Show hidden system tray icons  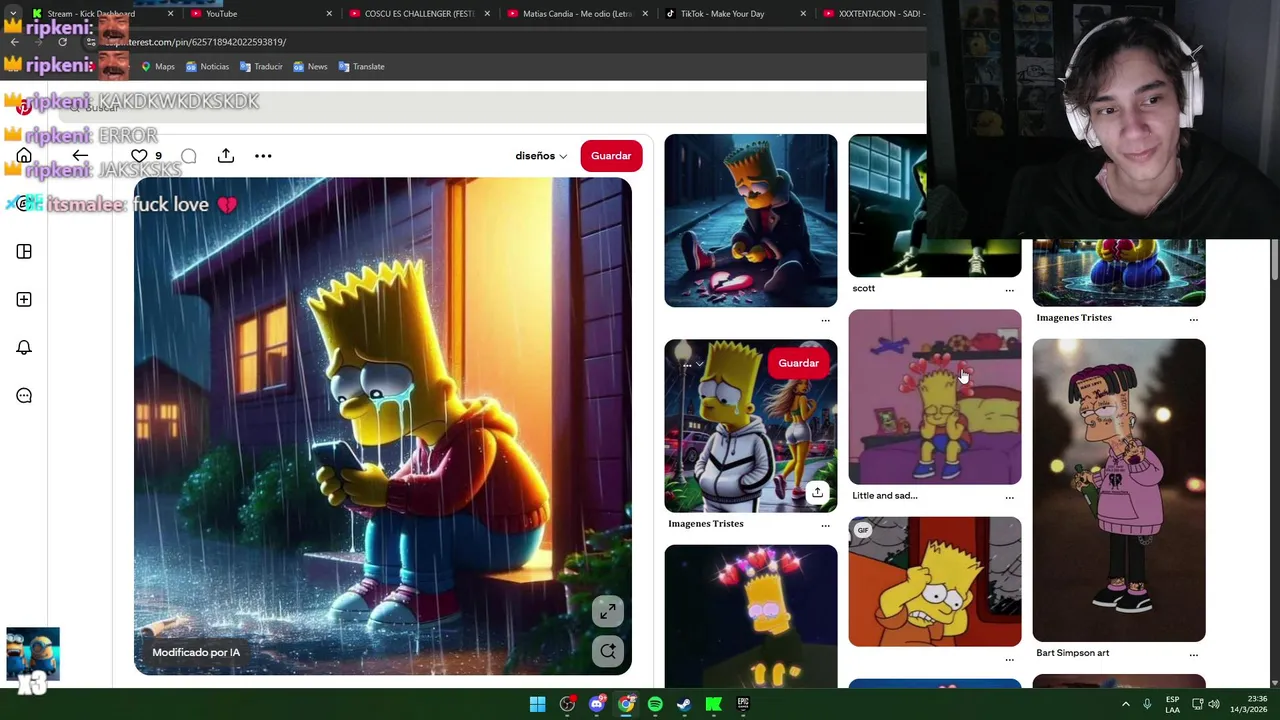pos(1125,704)
